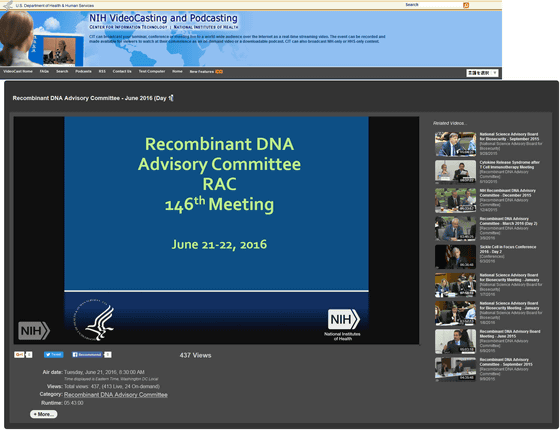Open the RSS menu item
Viewport: 560px width, 430px height.
(102, 71)
